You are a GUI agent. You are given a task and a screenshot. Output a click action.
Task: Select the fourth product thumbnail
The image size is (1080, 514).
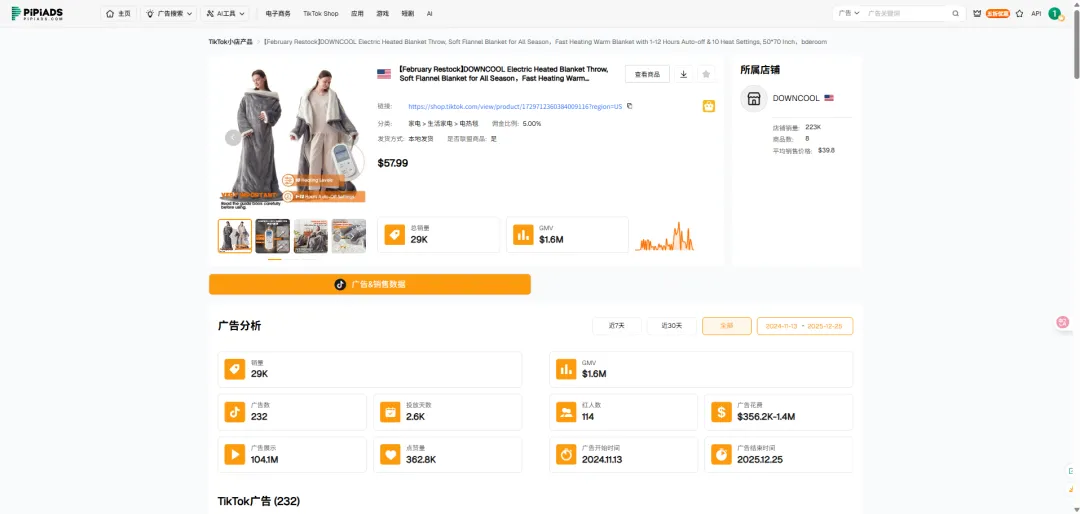coord(349,236)
